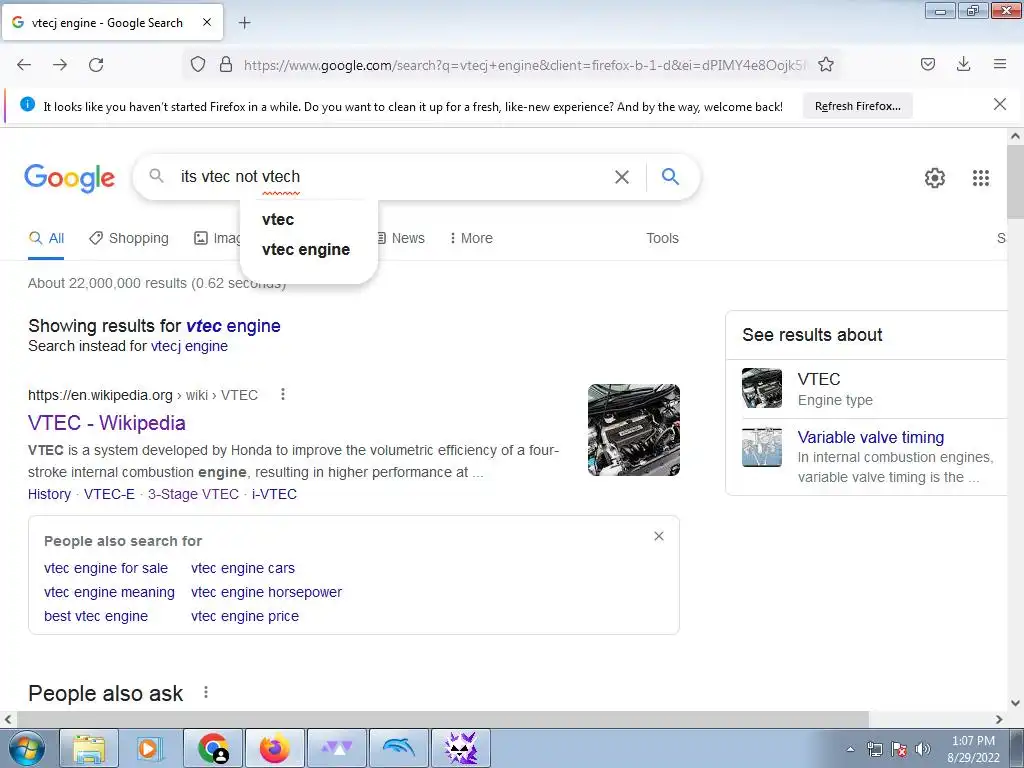Image resolution: width=1024 pixels, height=768 pixels.
Task: Search instead for vtecj engine
Action: (x=189, y=346)
